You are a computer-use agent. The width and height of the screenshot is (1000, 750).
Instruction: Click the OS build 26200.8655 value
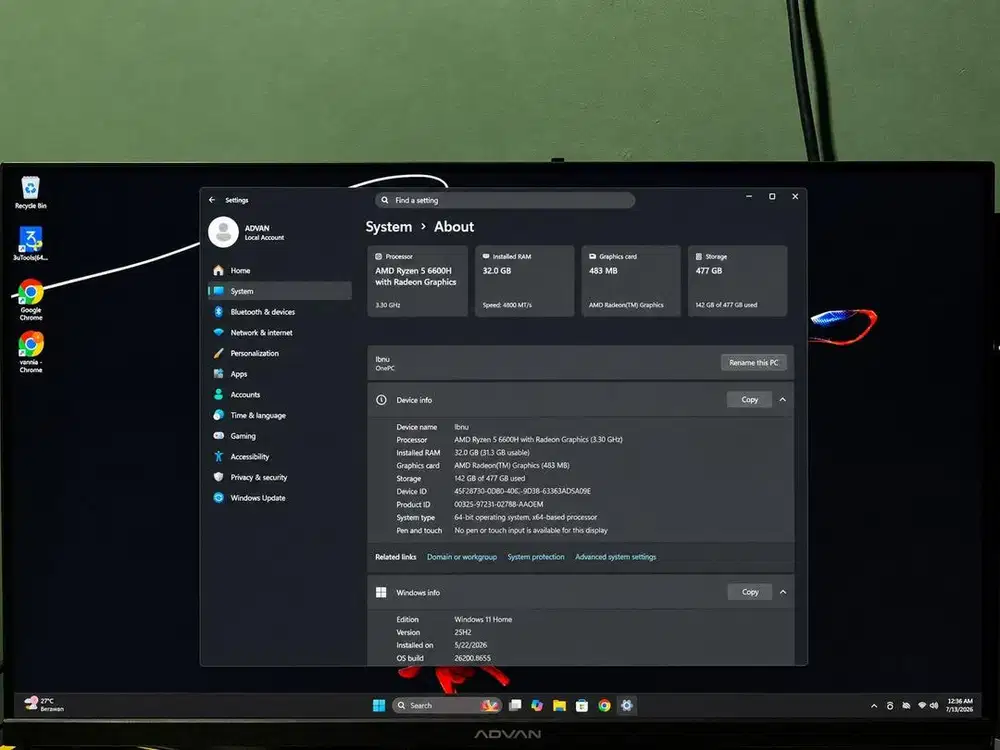click(x=473, y=658)
